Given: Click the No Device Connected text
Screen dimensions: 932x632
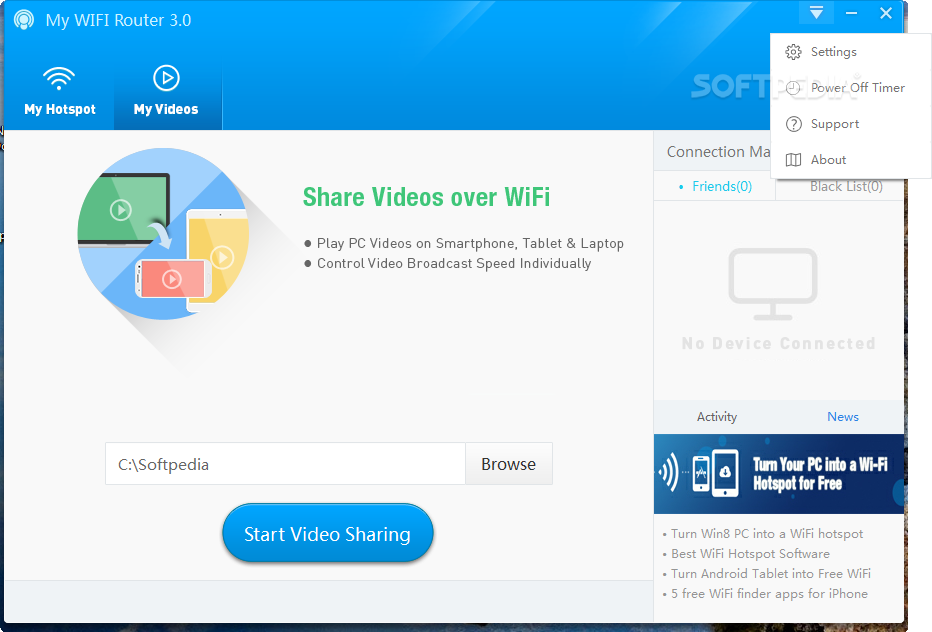Looking at the screenshot, I should [x=779, y=344].
